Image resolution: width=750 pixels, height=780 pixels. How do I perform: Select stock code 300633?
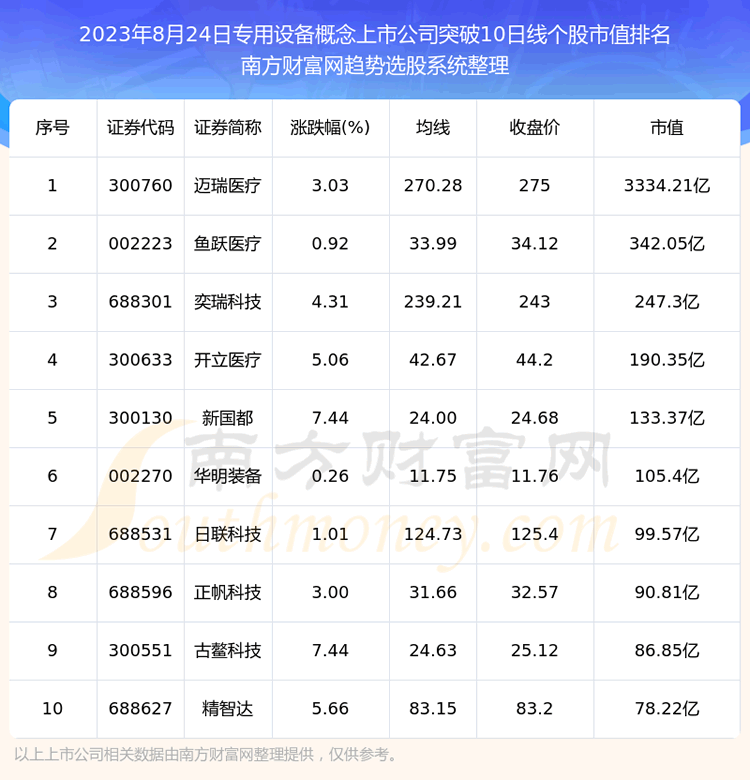140,360
